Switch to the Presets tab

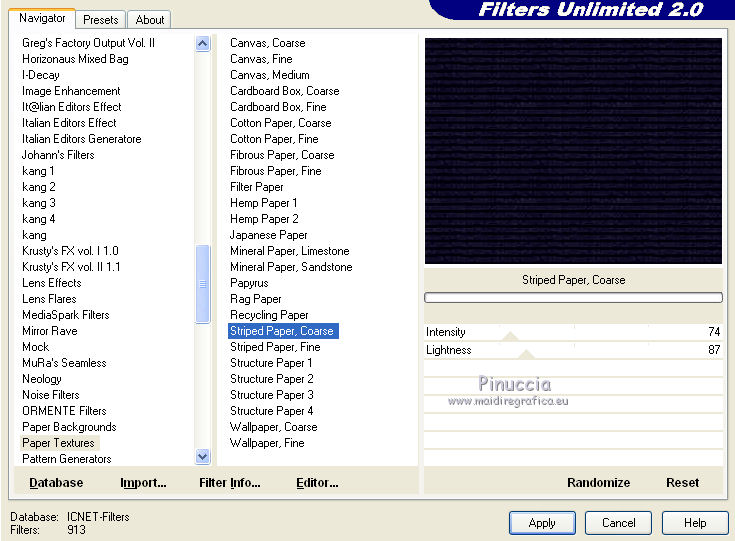point(100,20)
